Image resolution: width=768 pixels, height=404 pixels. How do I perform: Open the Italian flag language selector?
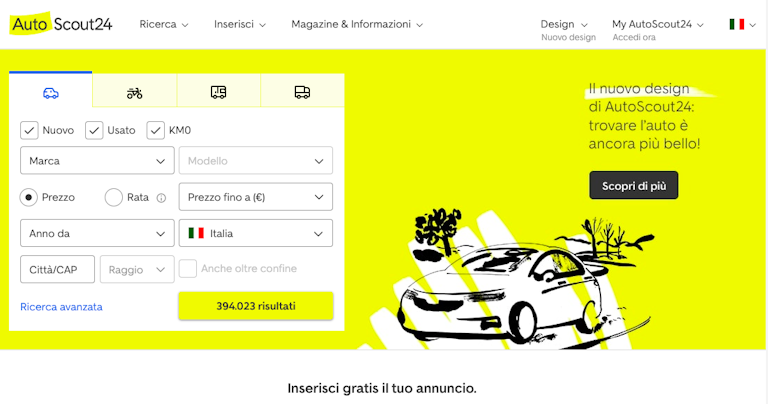click(742, 24)
